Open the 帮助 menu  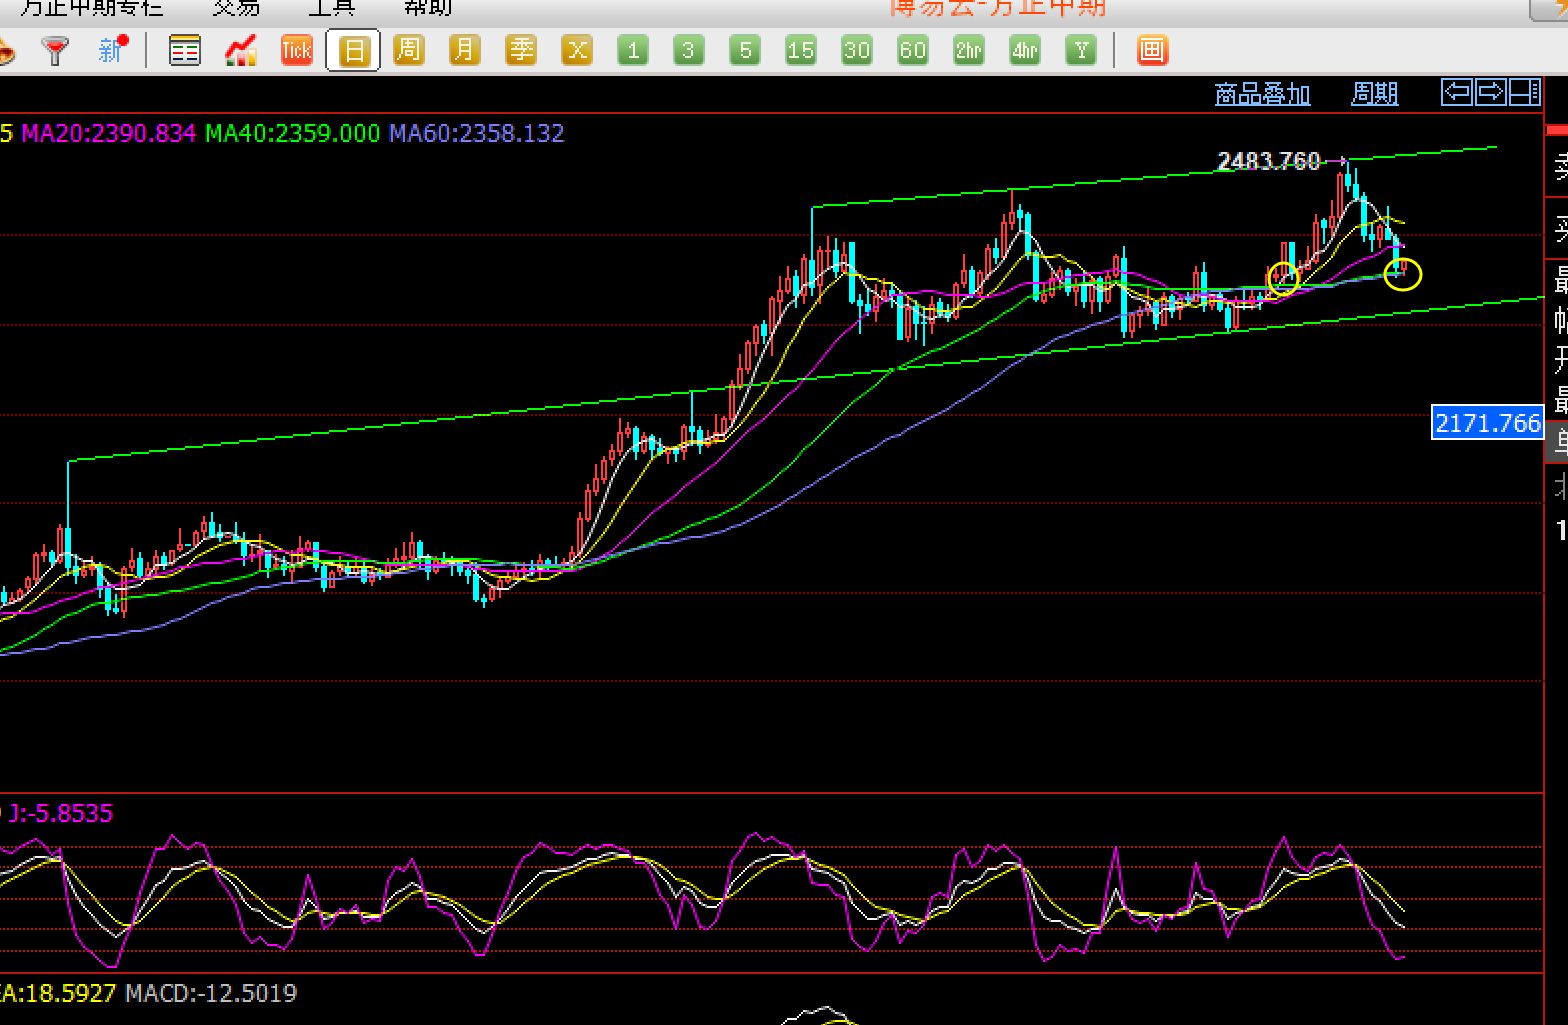tap(428, 8)
